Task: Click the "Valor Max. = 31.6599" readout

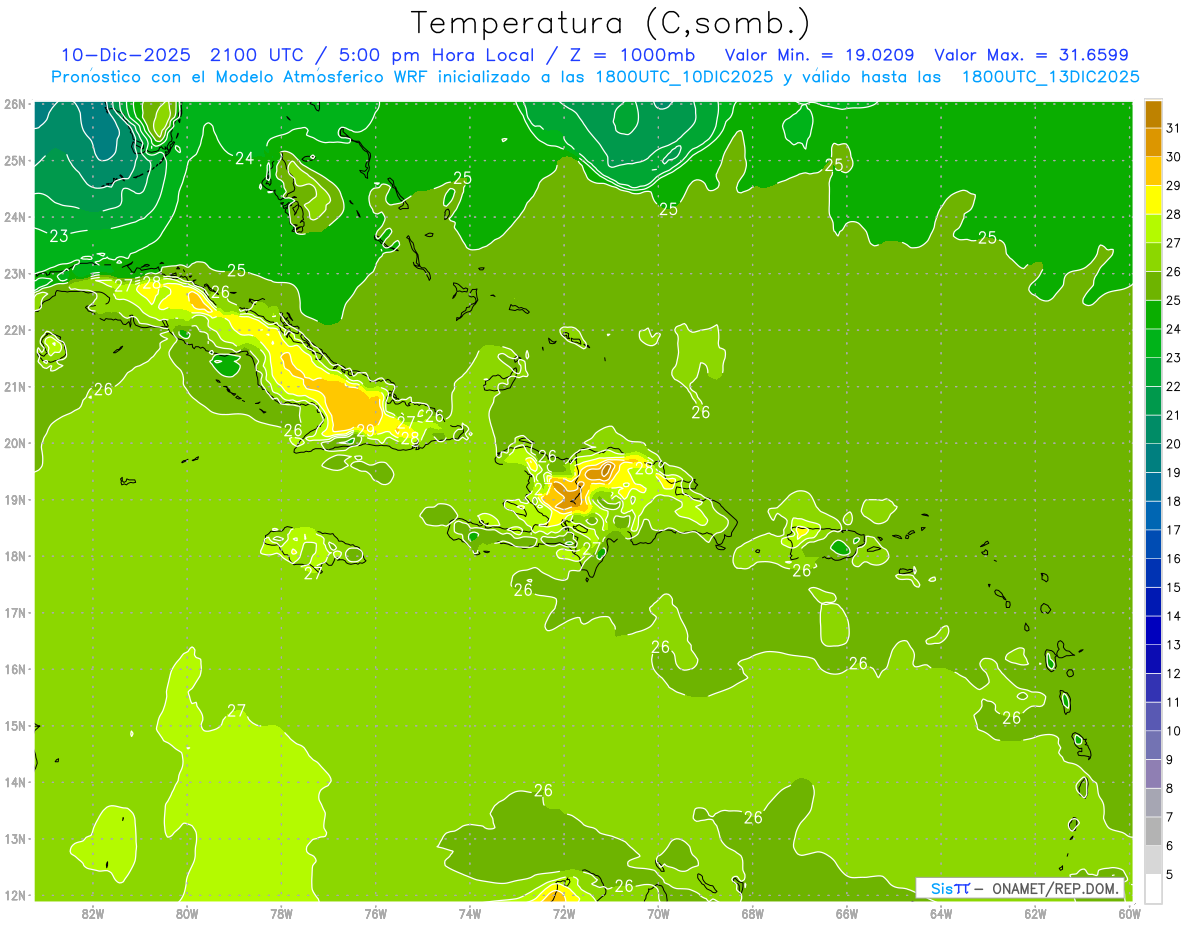Action: coord(1032,55)
